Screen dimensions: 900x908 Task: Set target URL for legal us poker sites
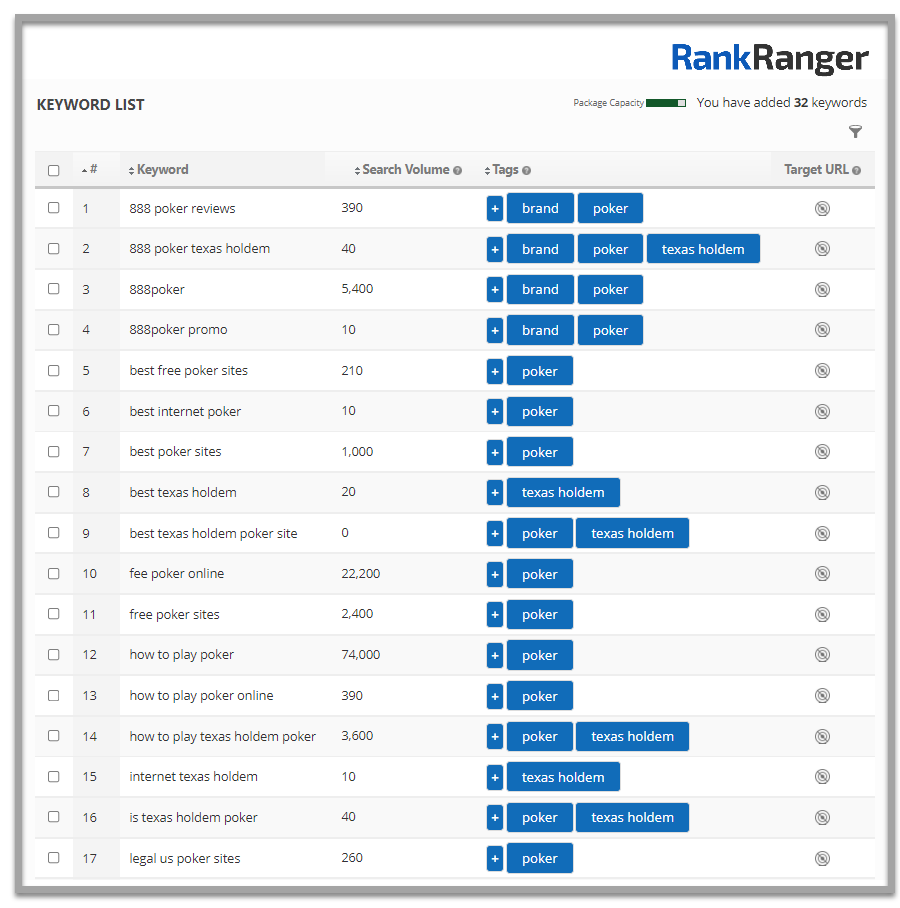822,858
